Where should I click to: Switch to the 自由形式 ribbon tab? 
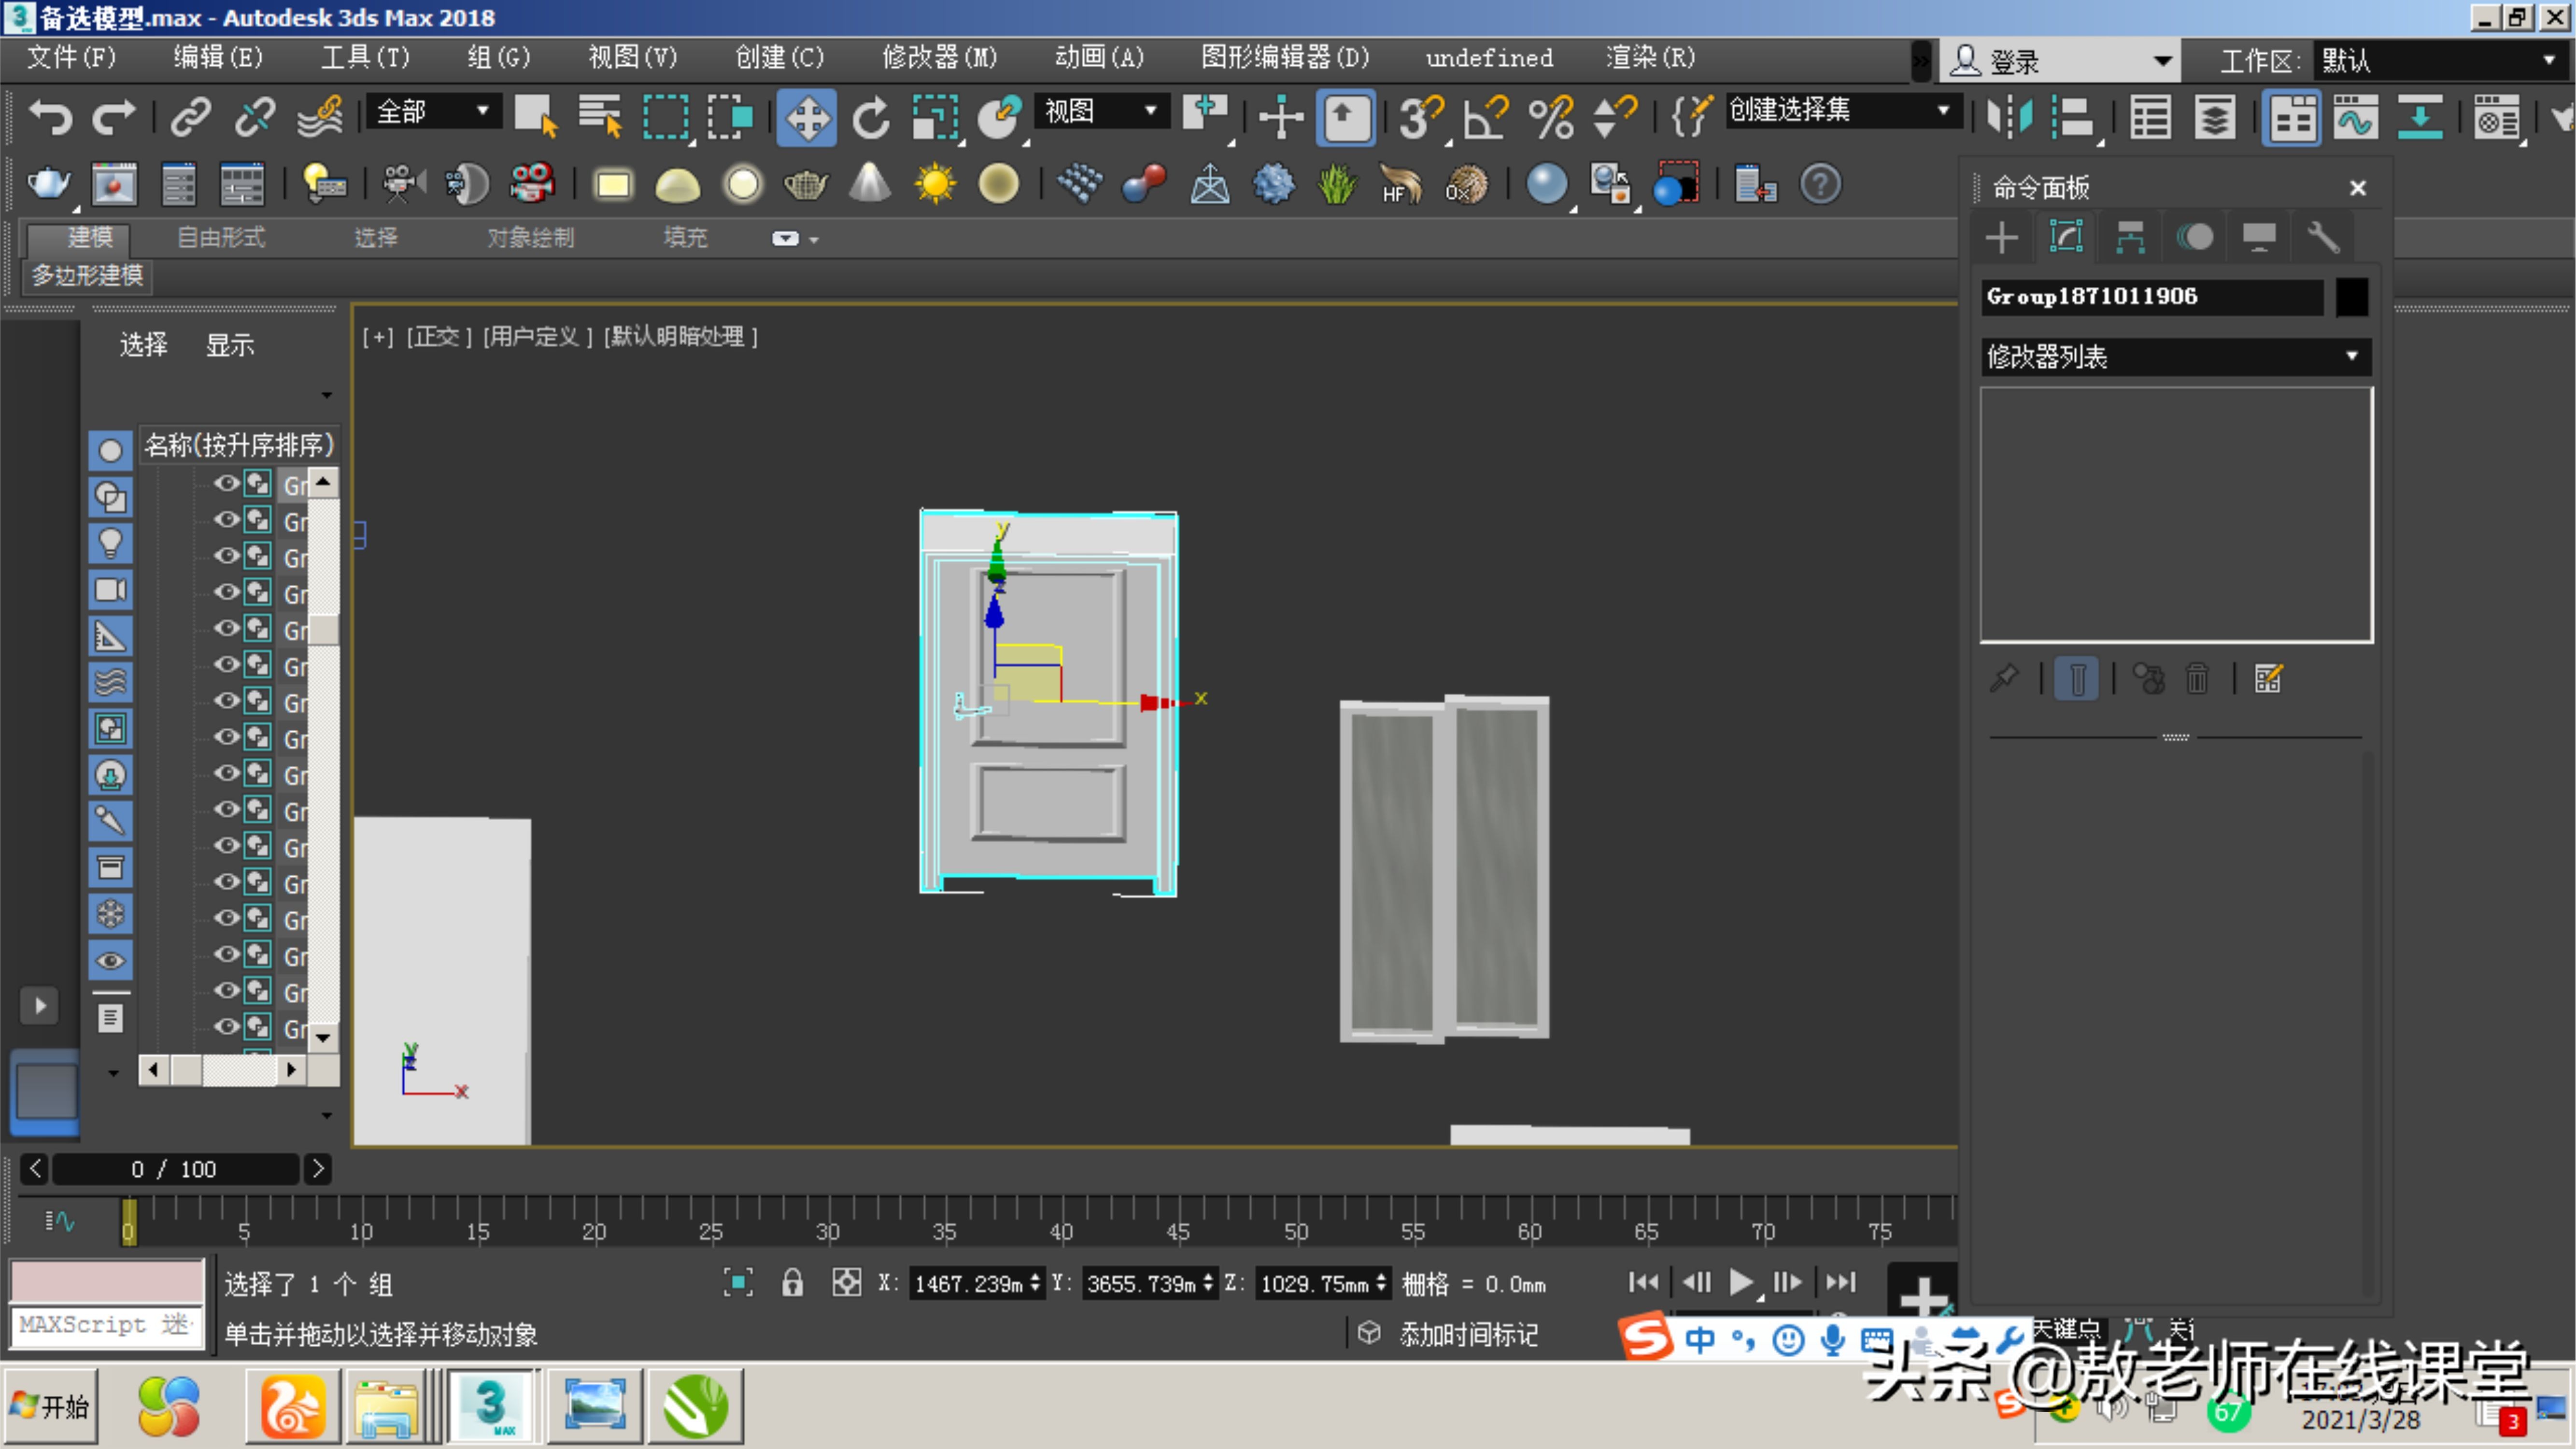(x=221, y=238)
